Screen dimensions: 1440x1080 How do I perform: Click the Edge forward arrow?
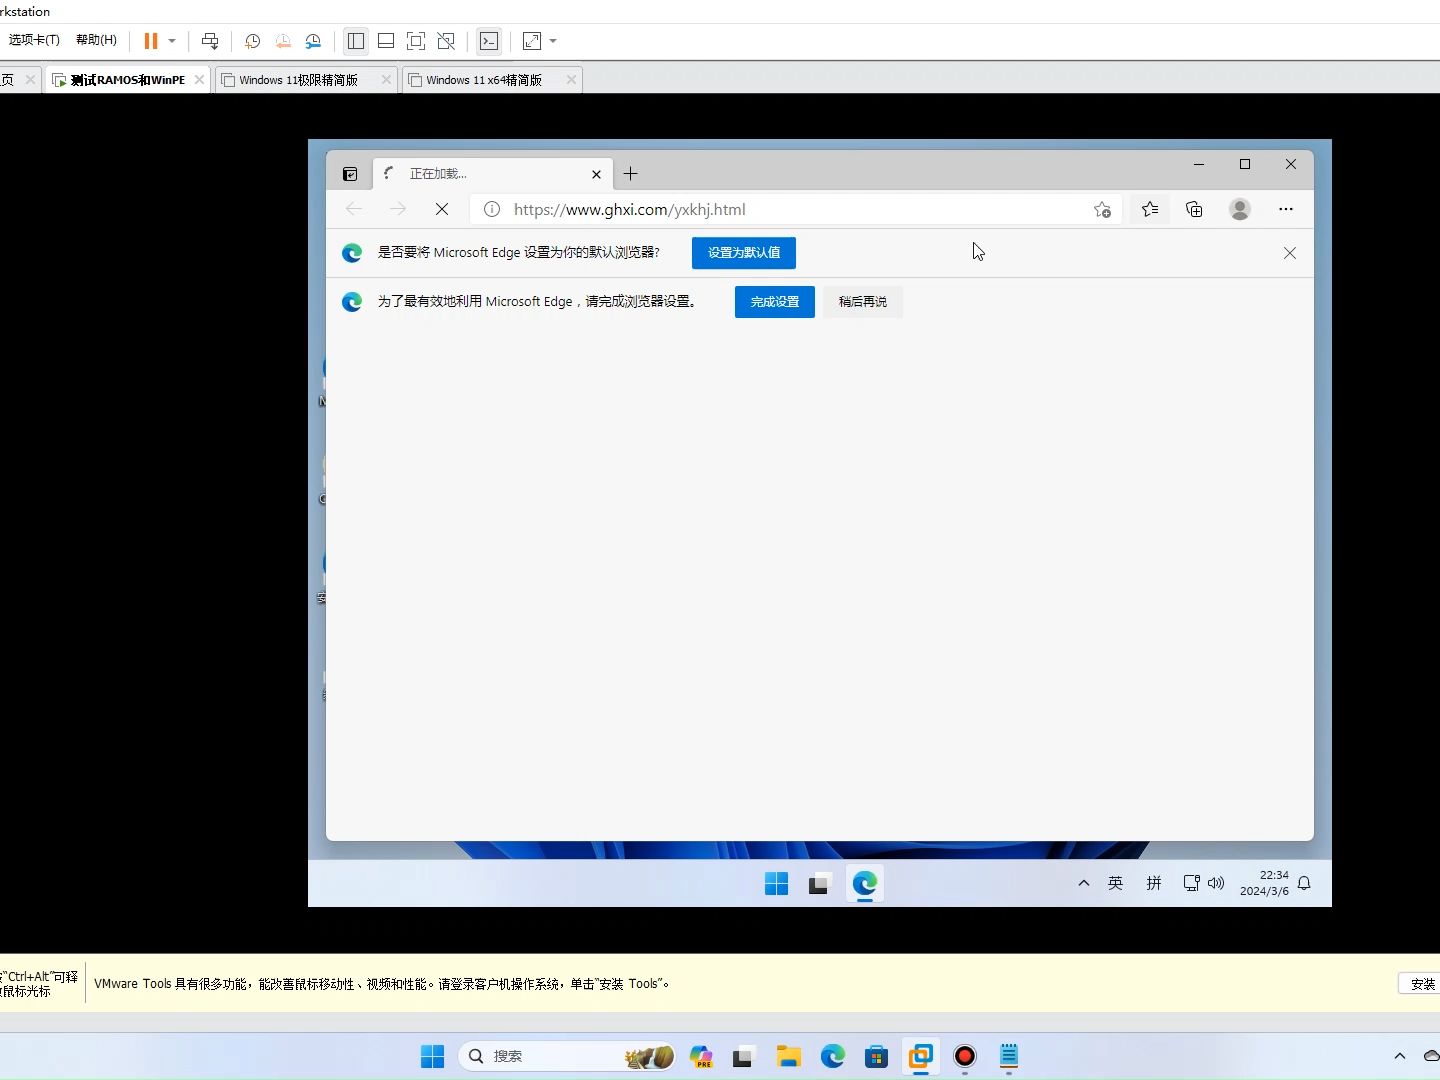(x=398, y=209)
